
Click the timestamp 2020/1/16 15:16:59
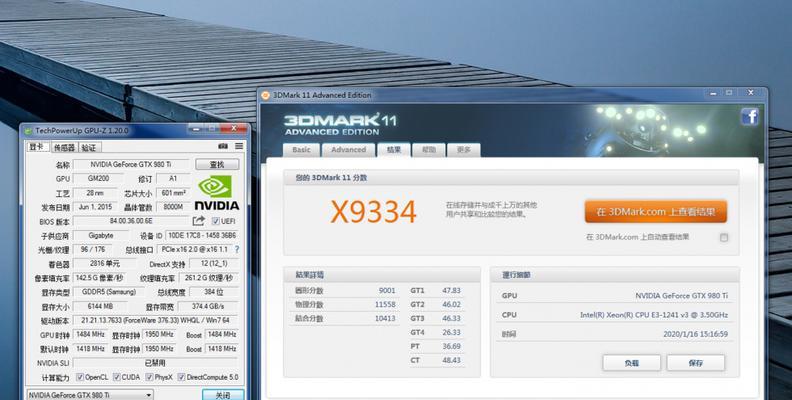(695, 334)
